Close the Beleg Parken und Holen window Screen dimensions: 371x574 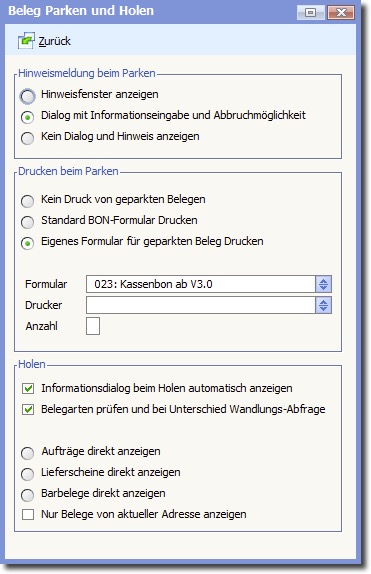click(x=341, y=13)
